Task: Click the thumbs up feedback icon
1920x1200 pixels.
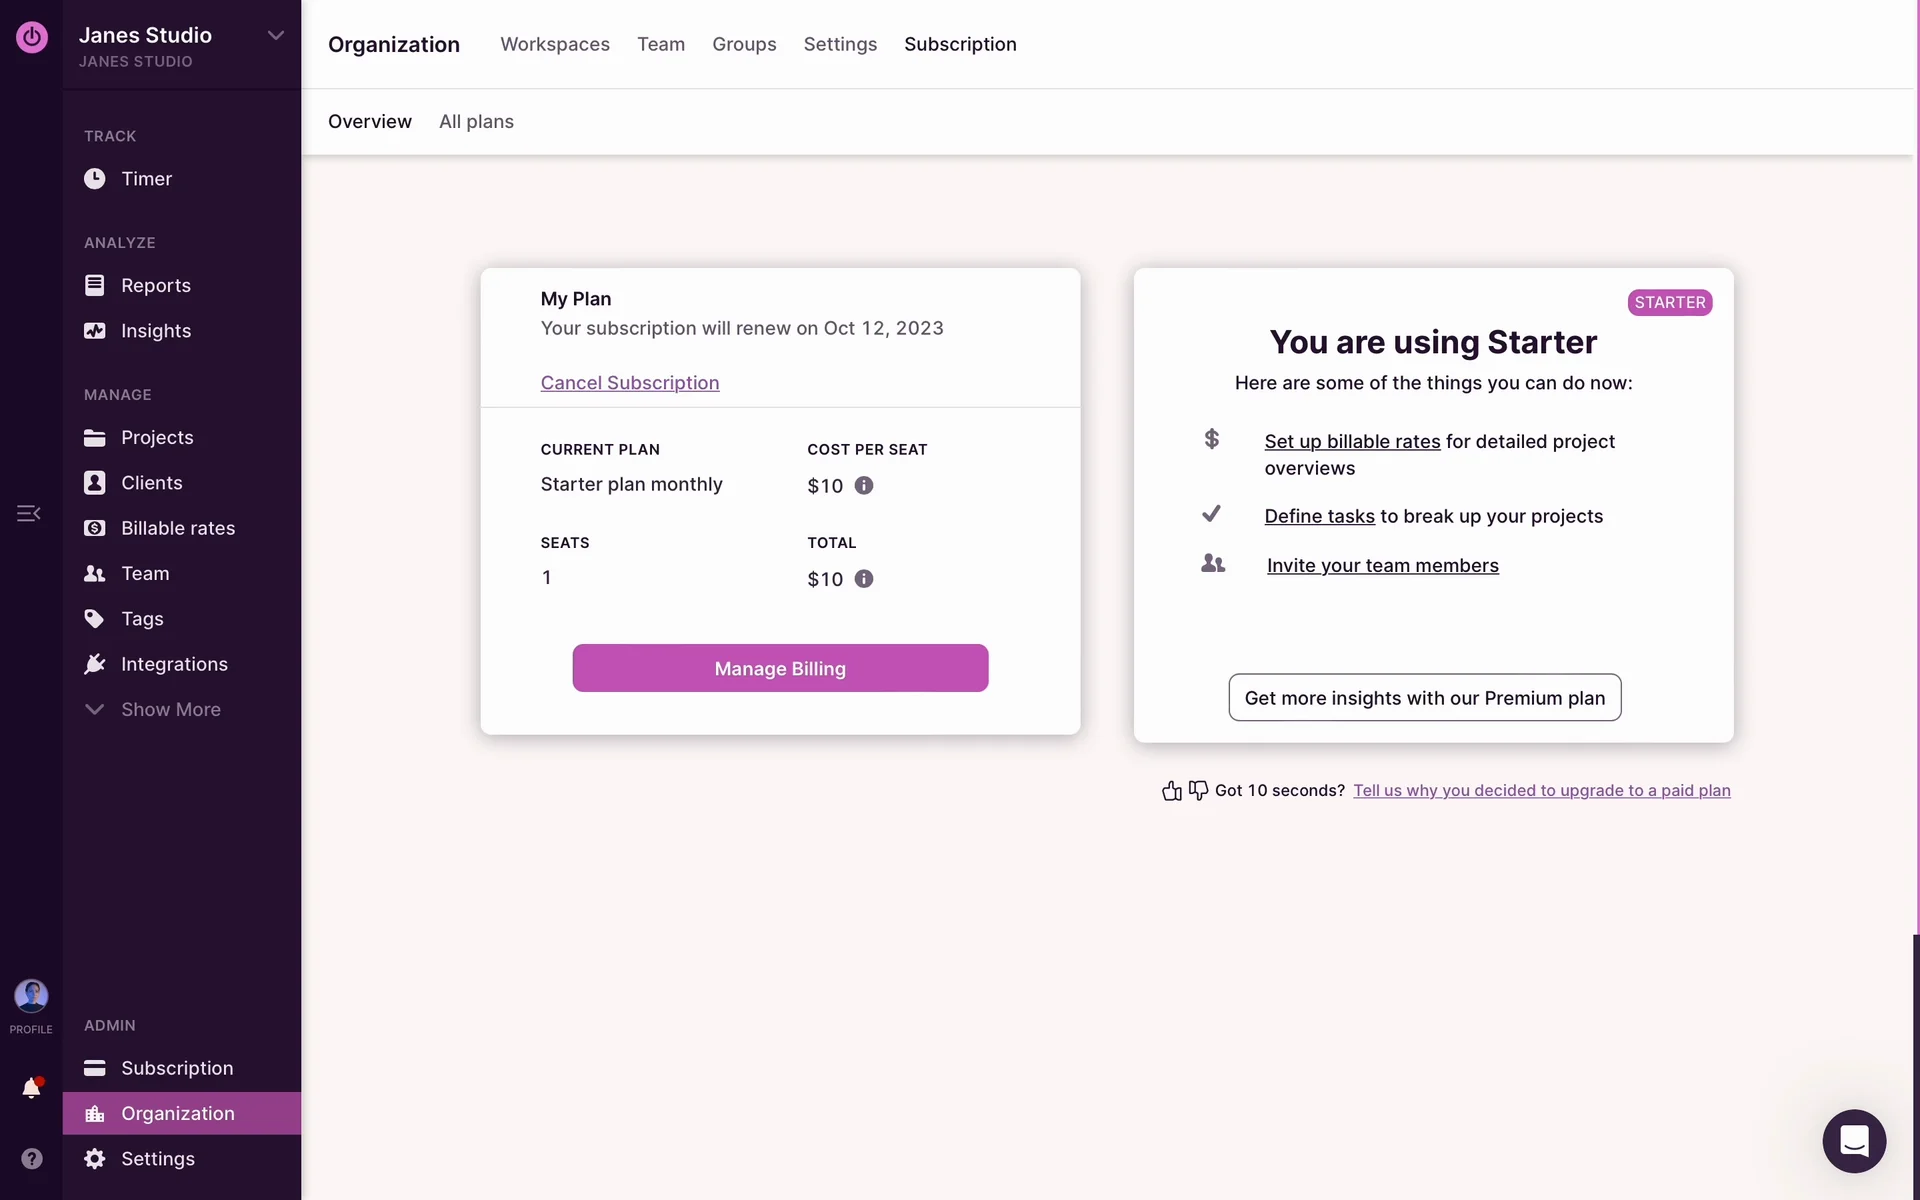Action: click(x=1172, y=791)
